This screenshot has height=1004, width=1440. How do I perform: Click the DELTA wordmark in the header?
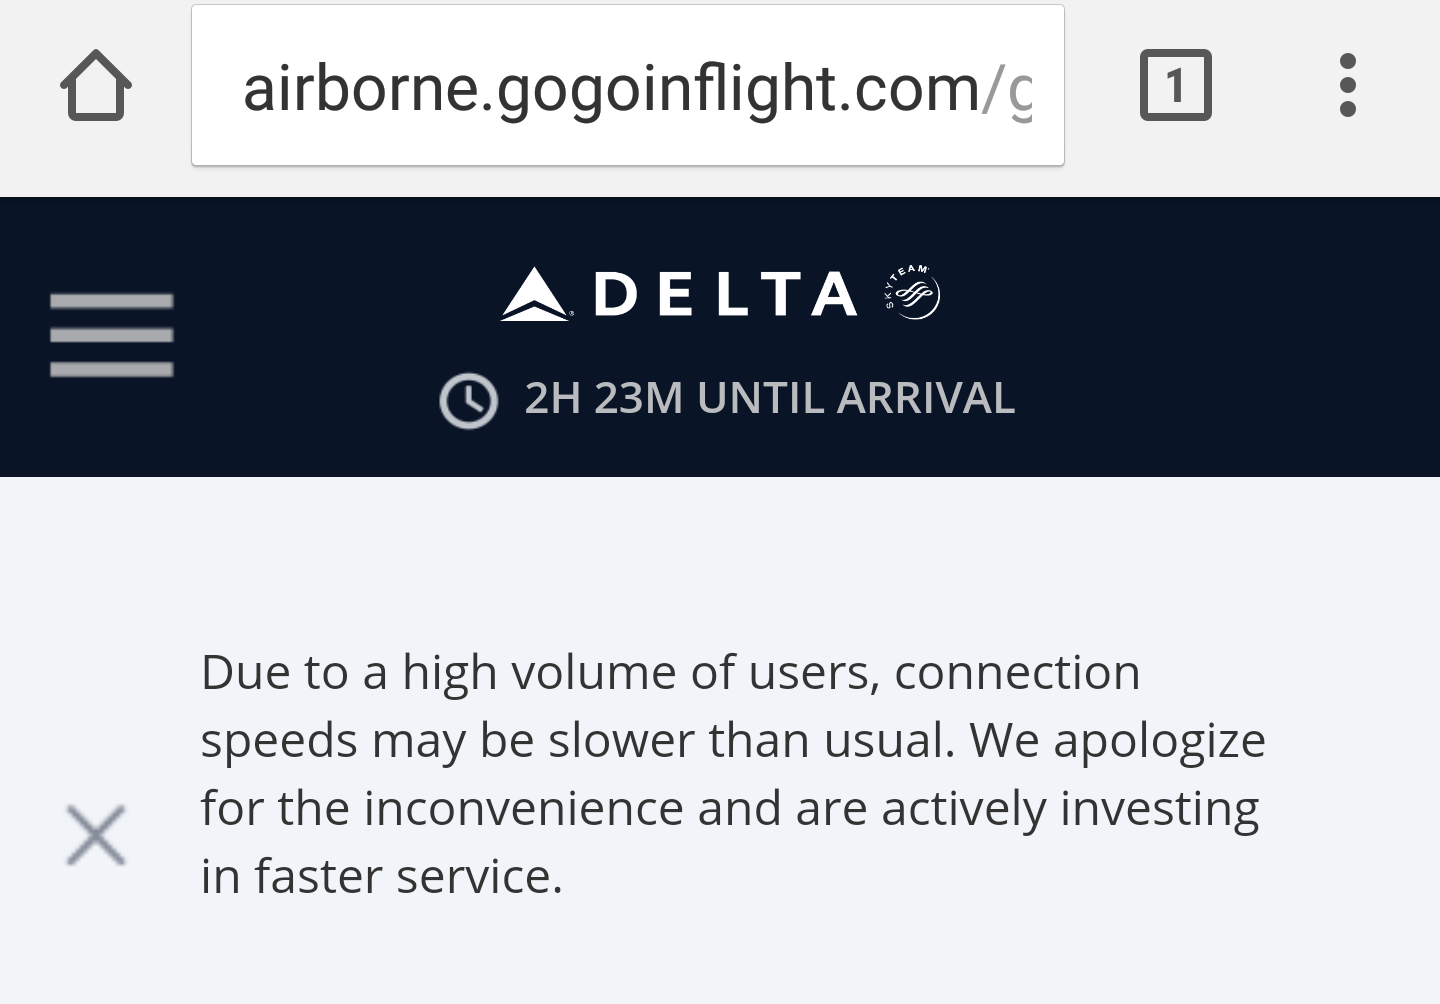tap(725, 294)
